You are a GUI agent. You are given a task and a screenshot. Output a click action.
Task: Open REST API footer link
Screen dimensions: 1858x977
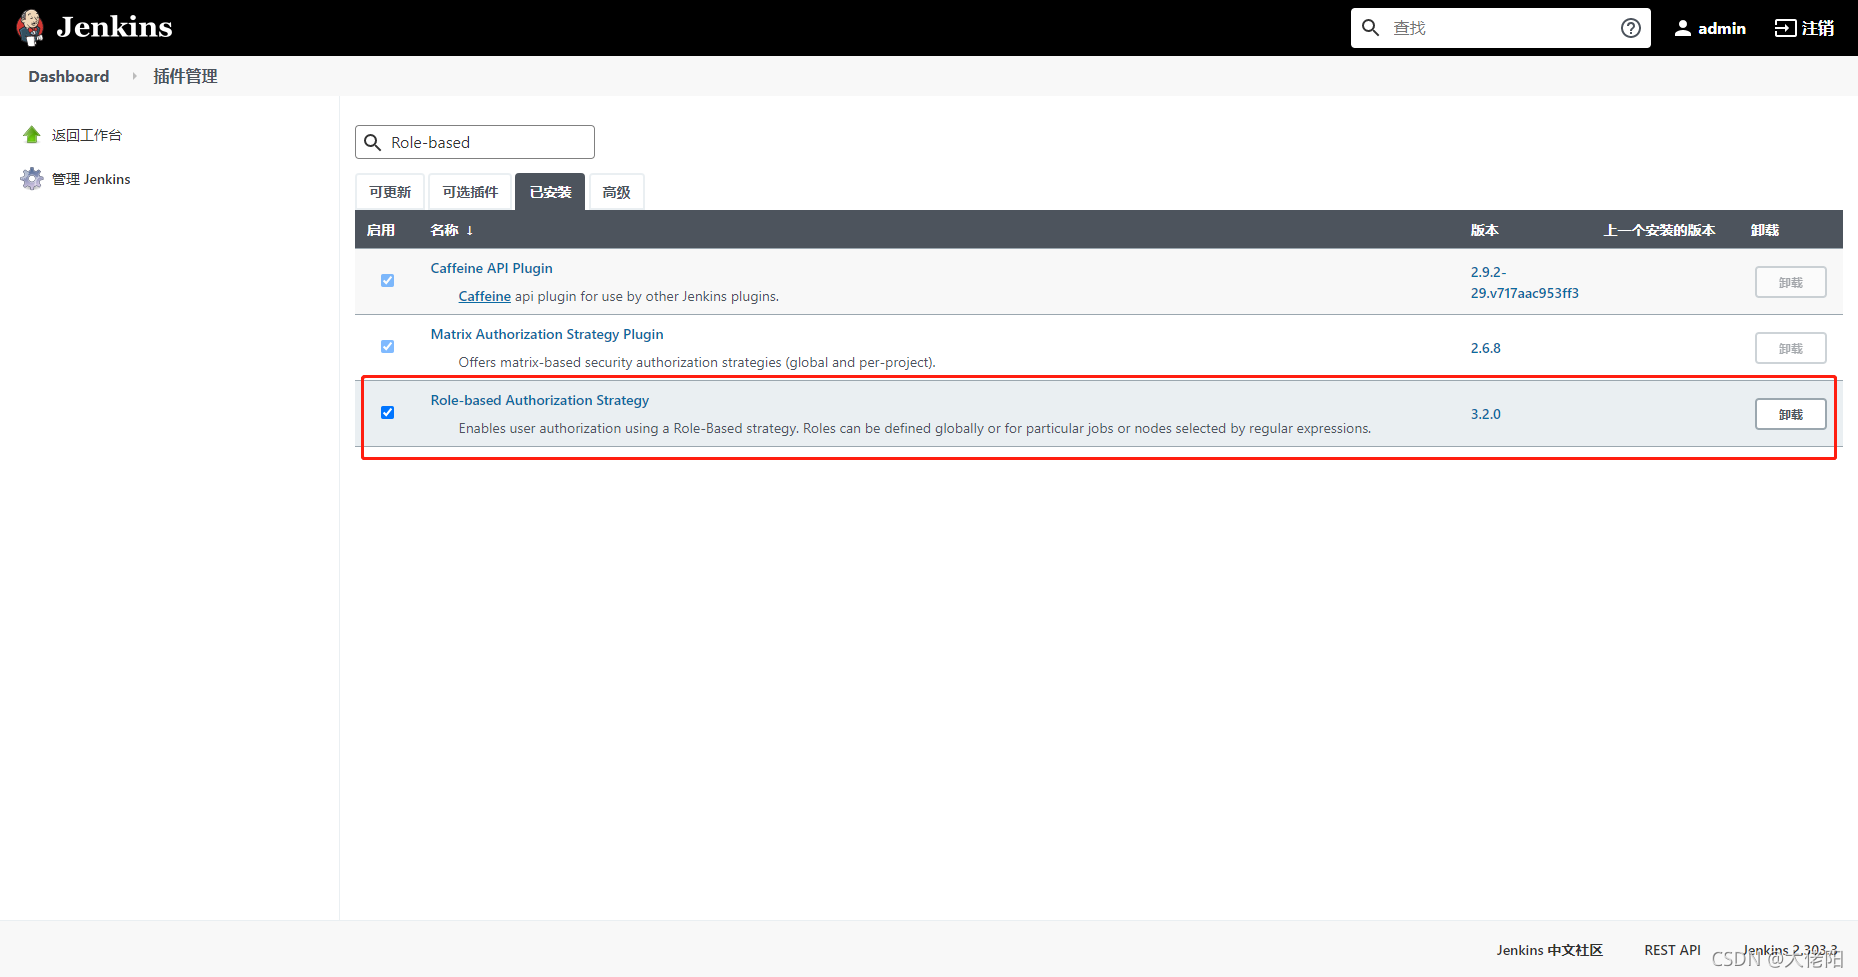tap(1672, 950)
